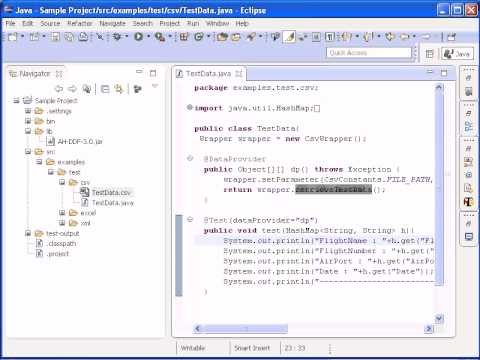Open the Navigate menu
The image size is (480, 360).
[x=112, y=23]
